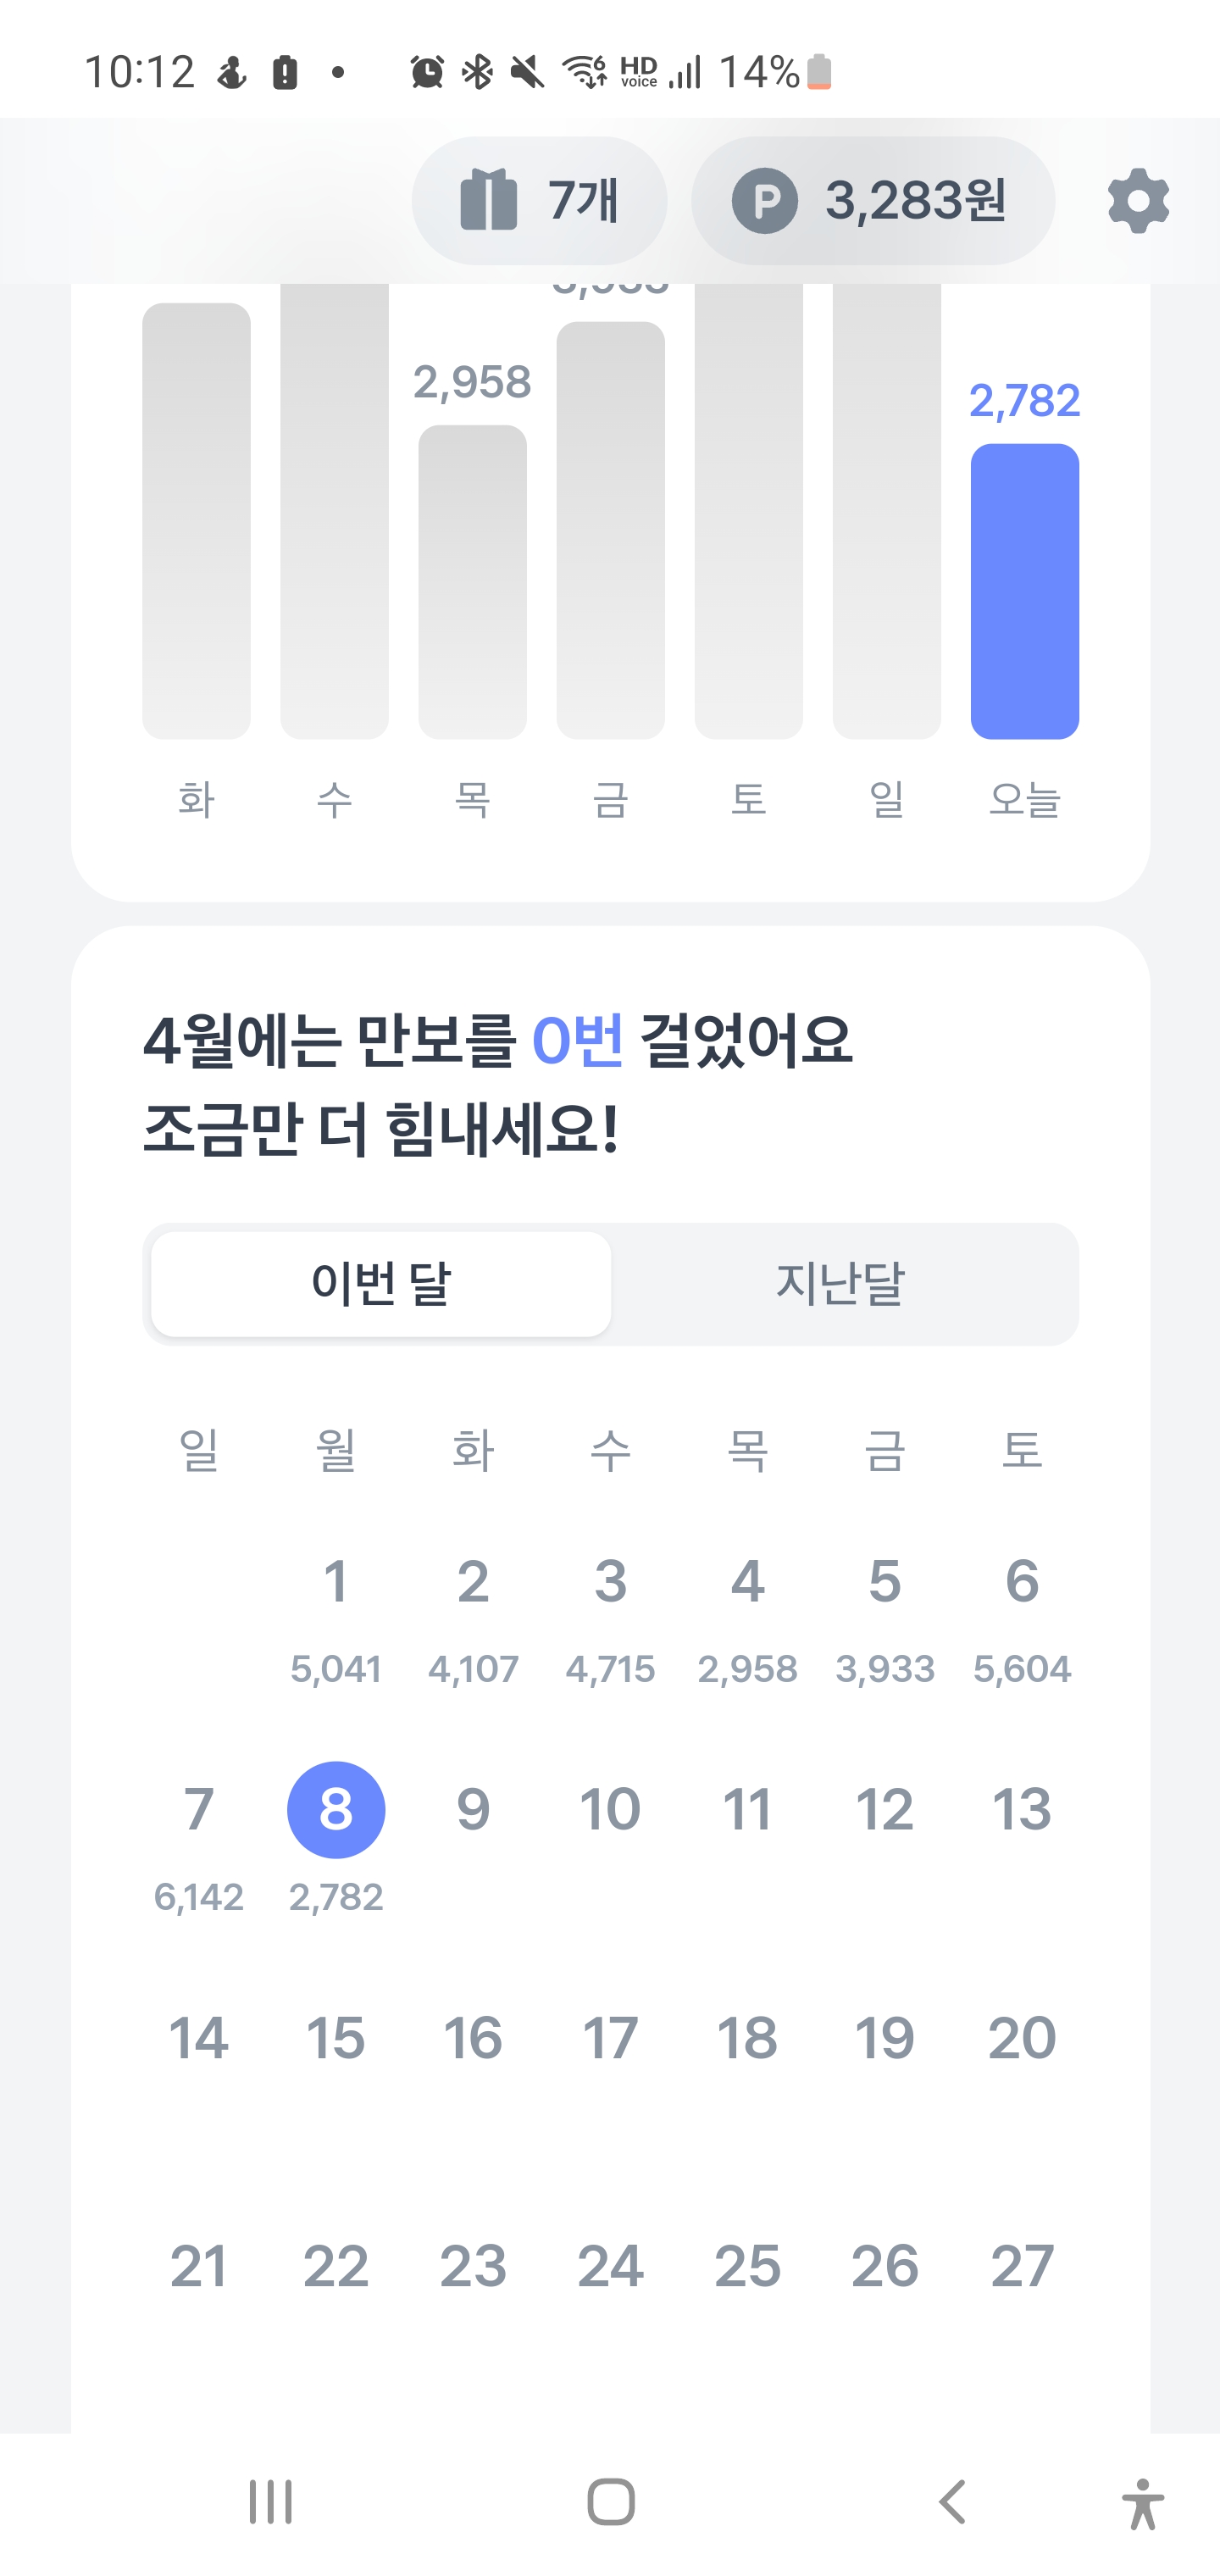Image resolution: width=1220 pixels, height=2576 pixels.
Task: Tap the highlighted 0번 text link
Action: pyautogui.click(x=577, y=1040)
